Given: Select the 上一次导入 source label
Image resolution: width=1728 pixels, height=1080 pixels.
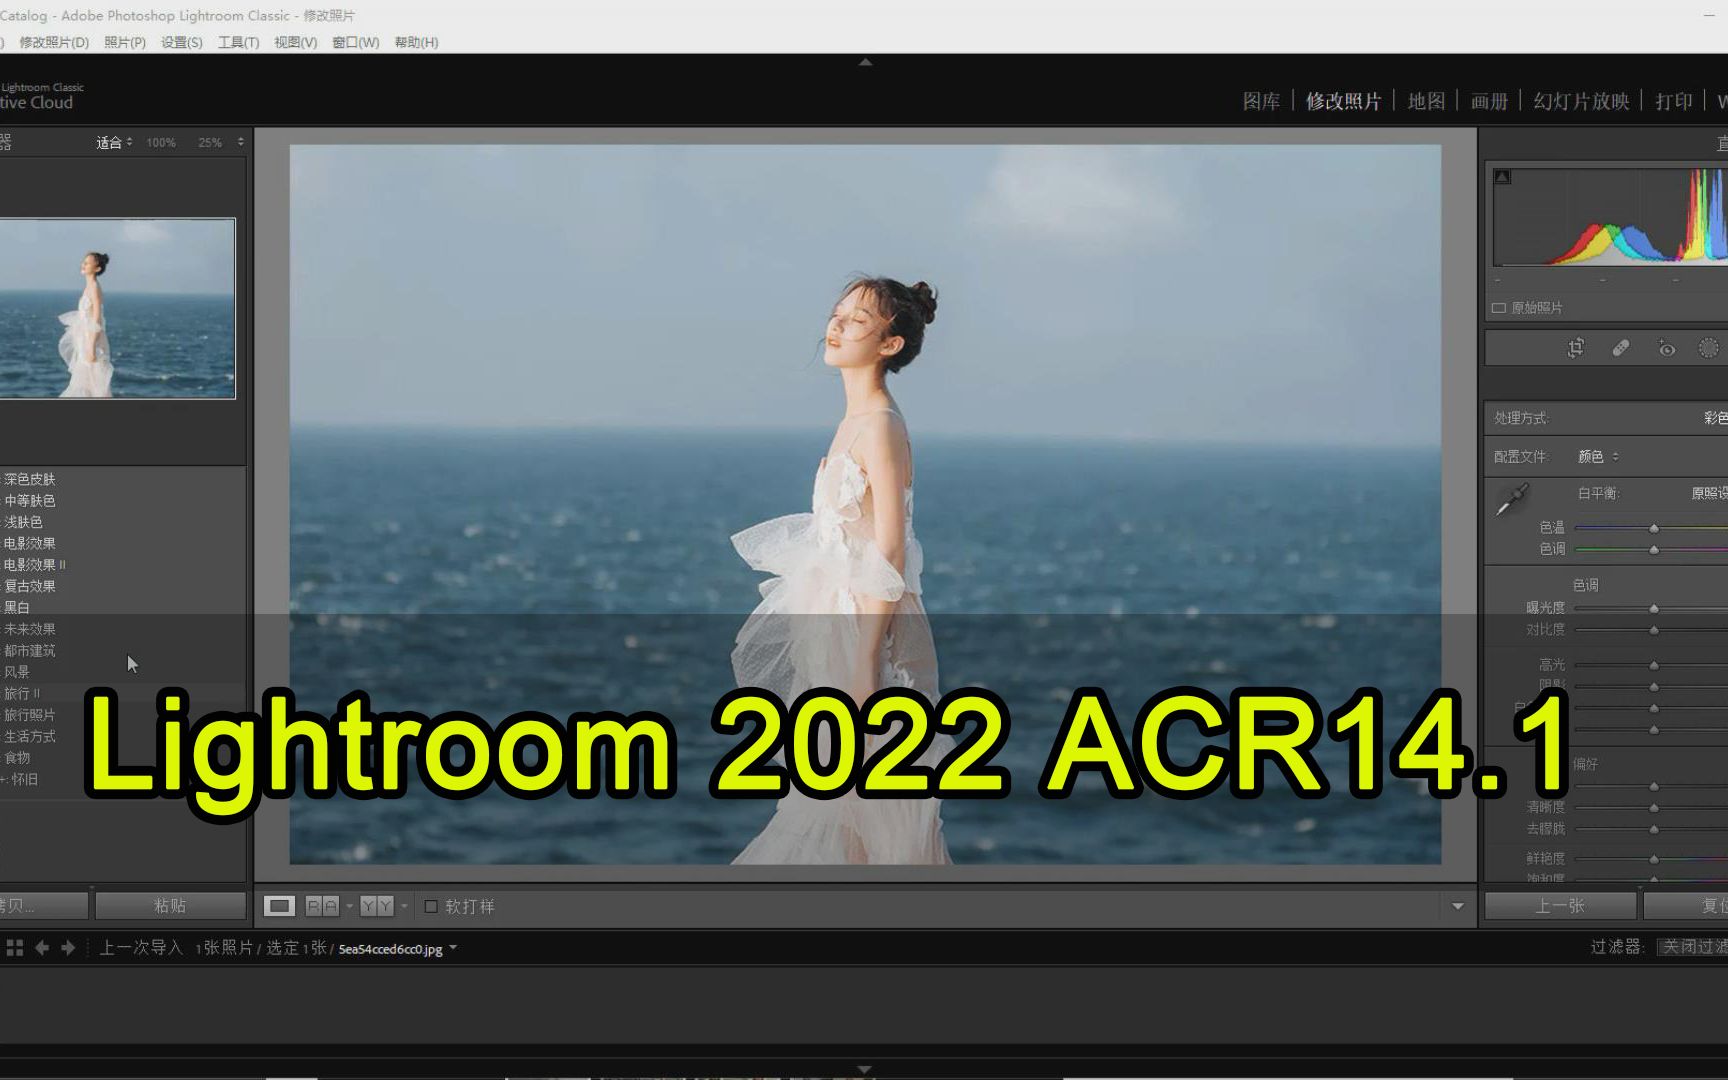Looking at the screenshot, I should point(141,947).
